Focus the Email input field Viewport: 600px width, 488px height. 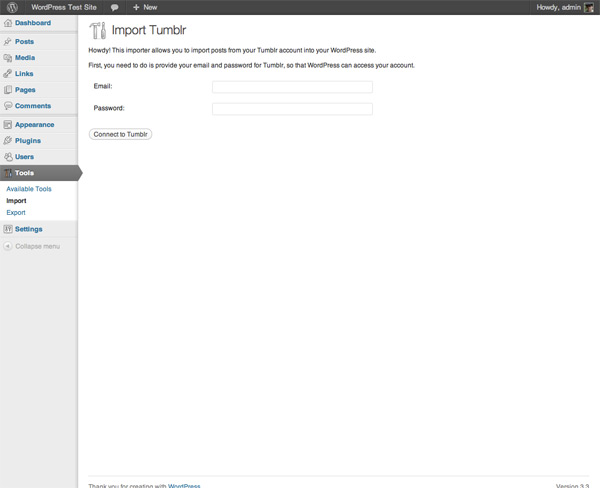click(x=292, y=87)
